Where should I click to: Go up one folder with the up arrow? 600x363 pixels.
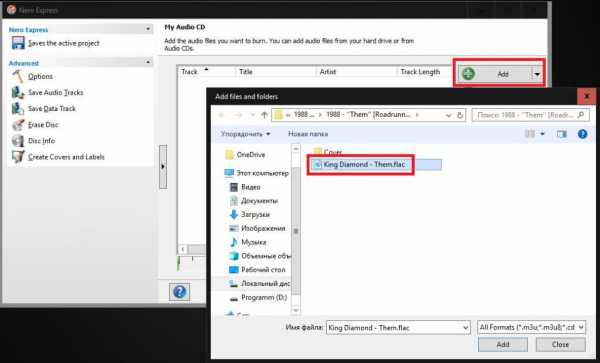pyautogui.click(x=264, y=115)
